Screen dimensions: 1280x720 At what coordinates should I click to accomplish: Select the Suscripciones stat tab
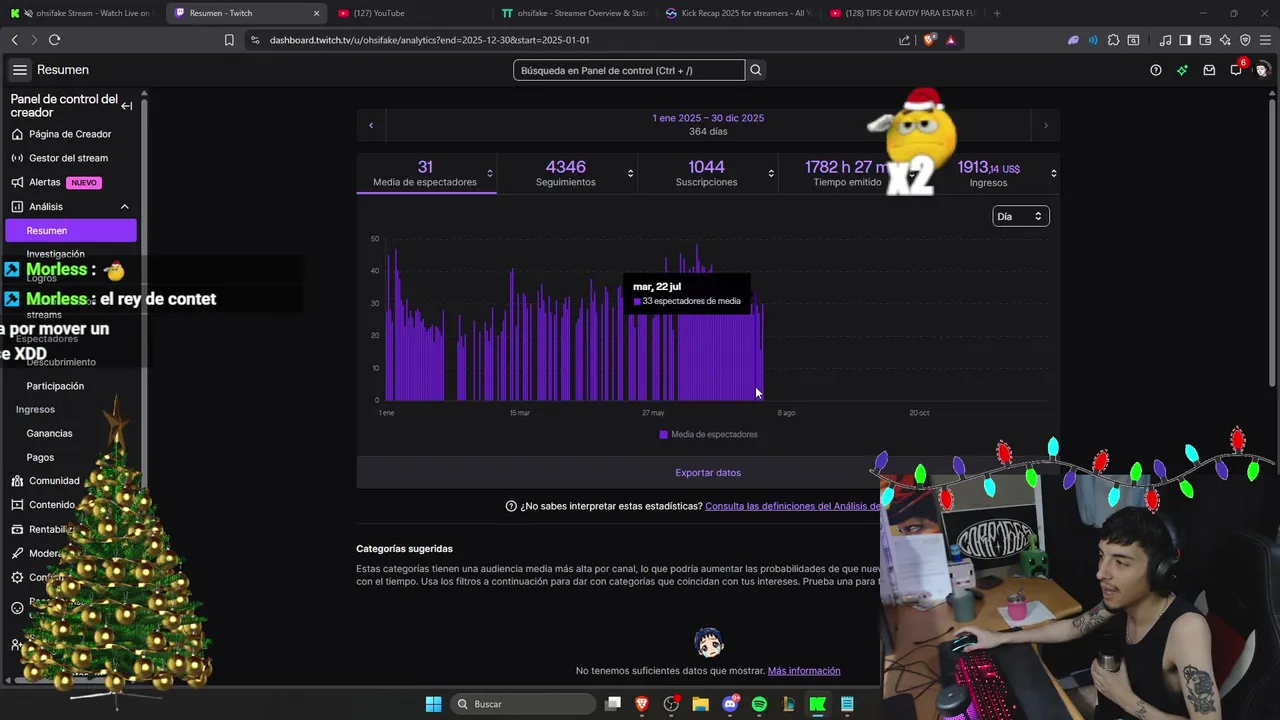pos(707,173)
